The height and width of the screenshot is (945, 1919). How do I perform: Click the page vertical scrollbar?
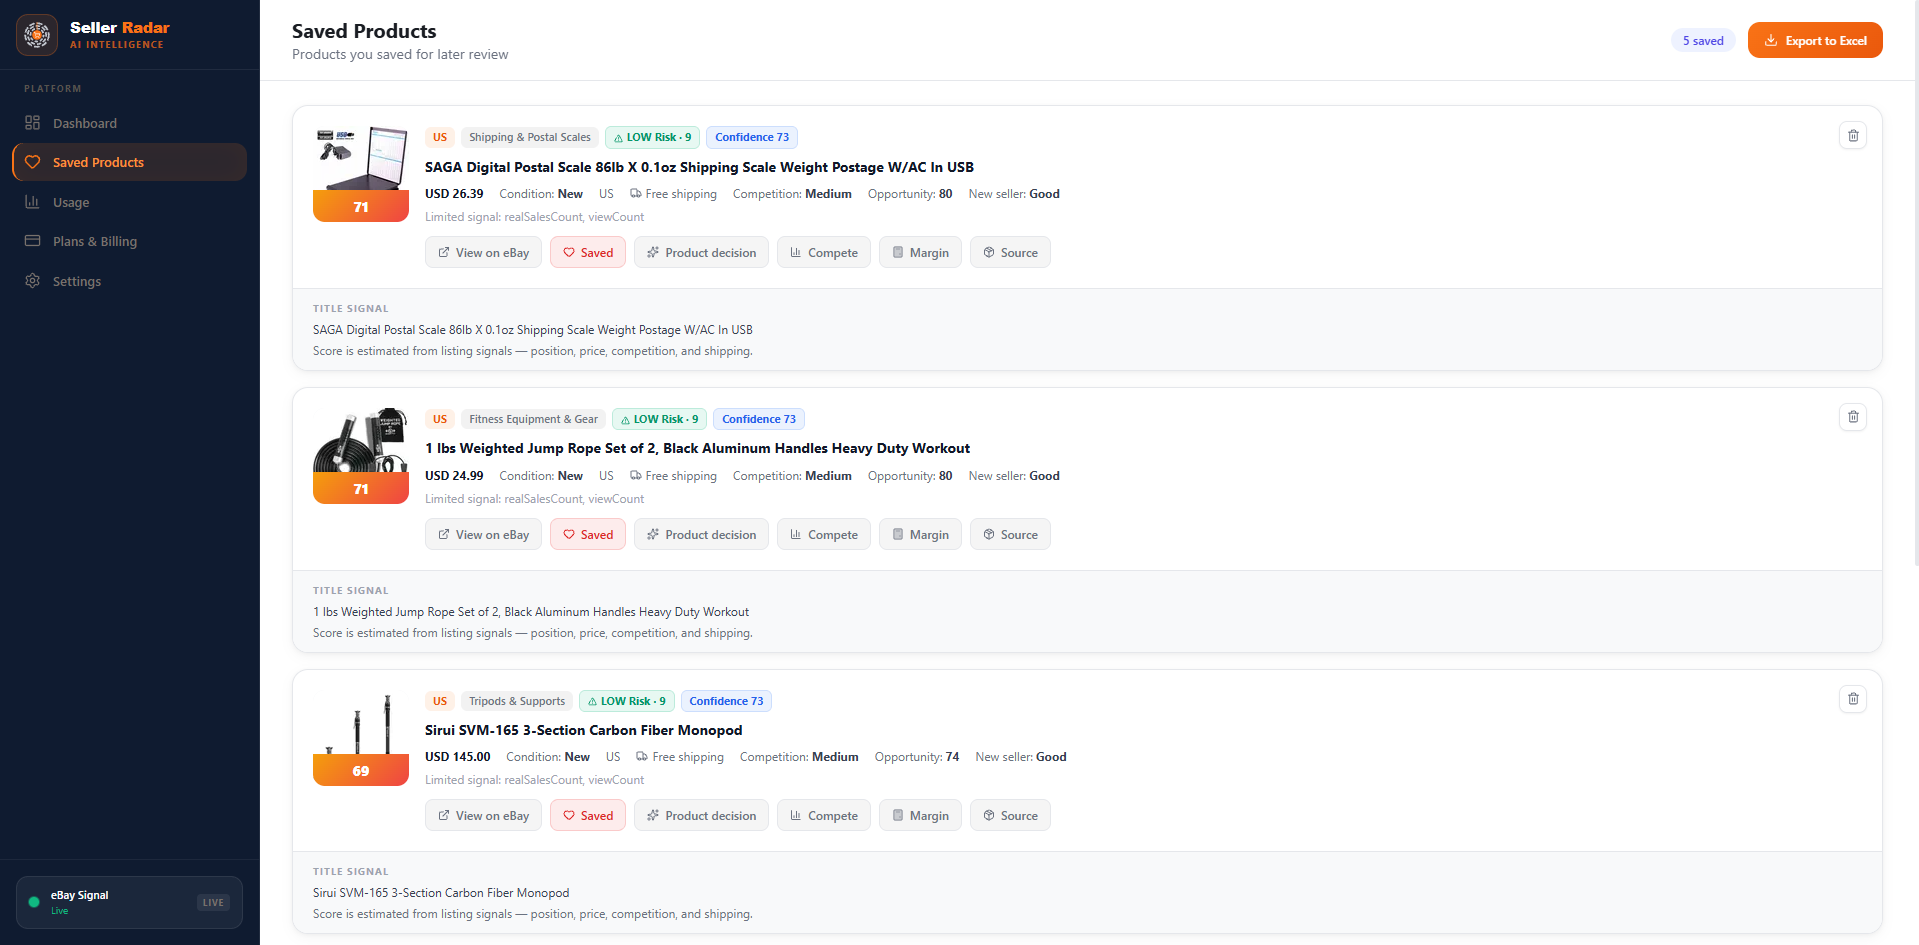(1915, 285)
